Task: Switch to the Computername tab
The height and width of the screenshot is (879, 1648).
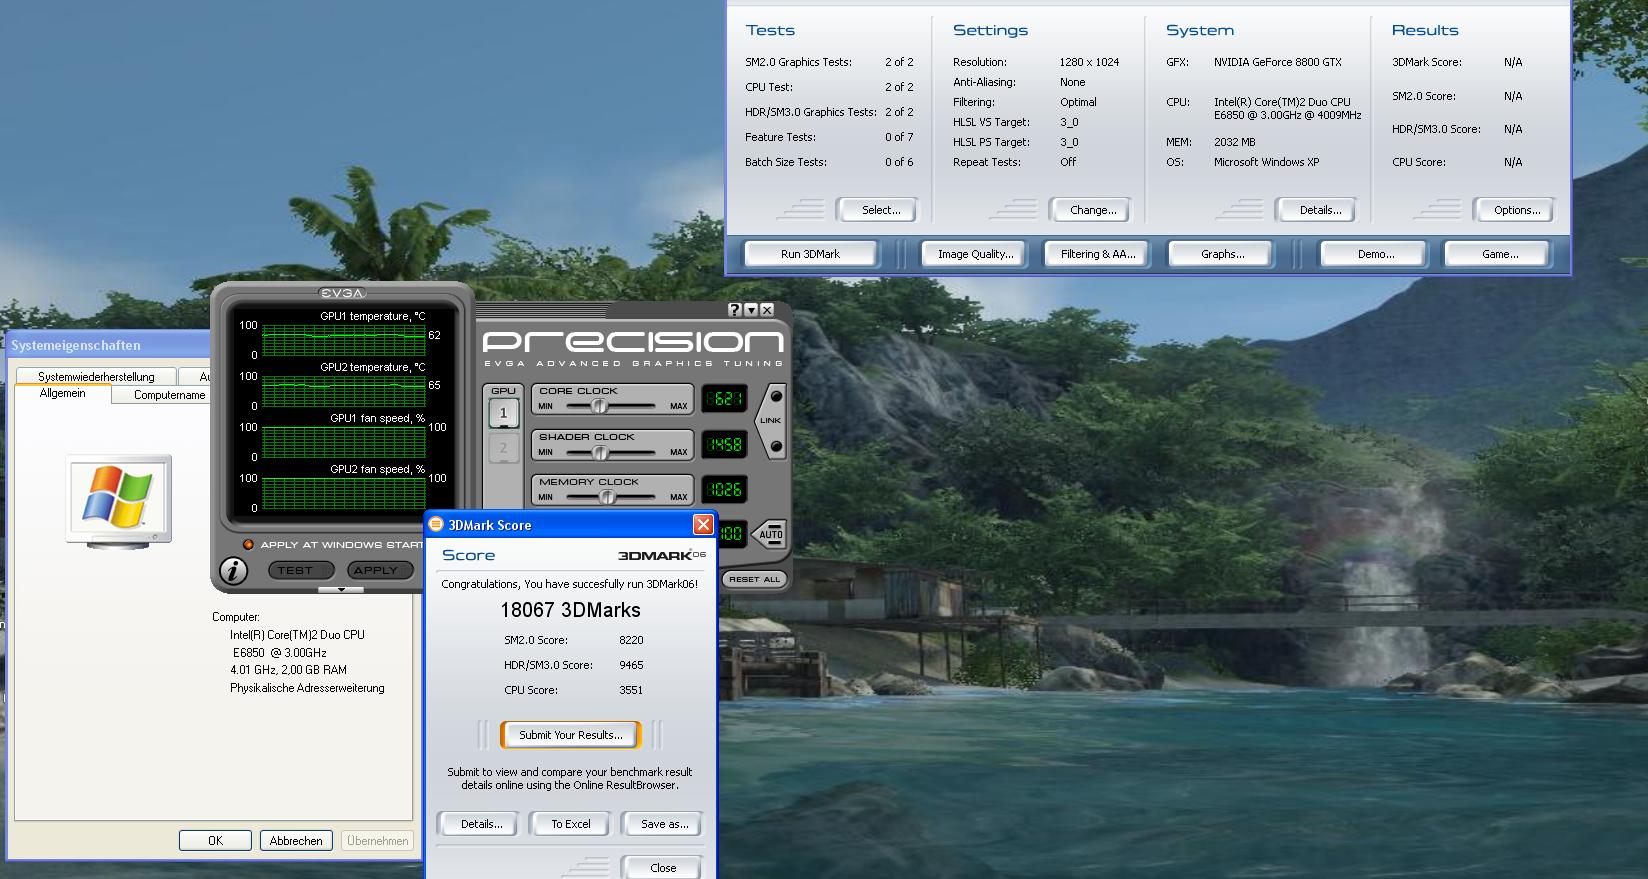Action: pos(159,395)
